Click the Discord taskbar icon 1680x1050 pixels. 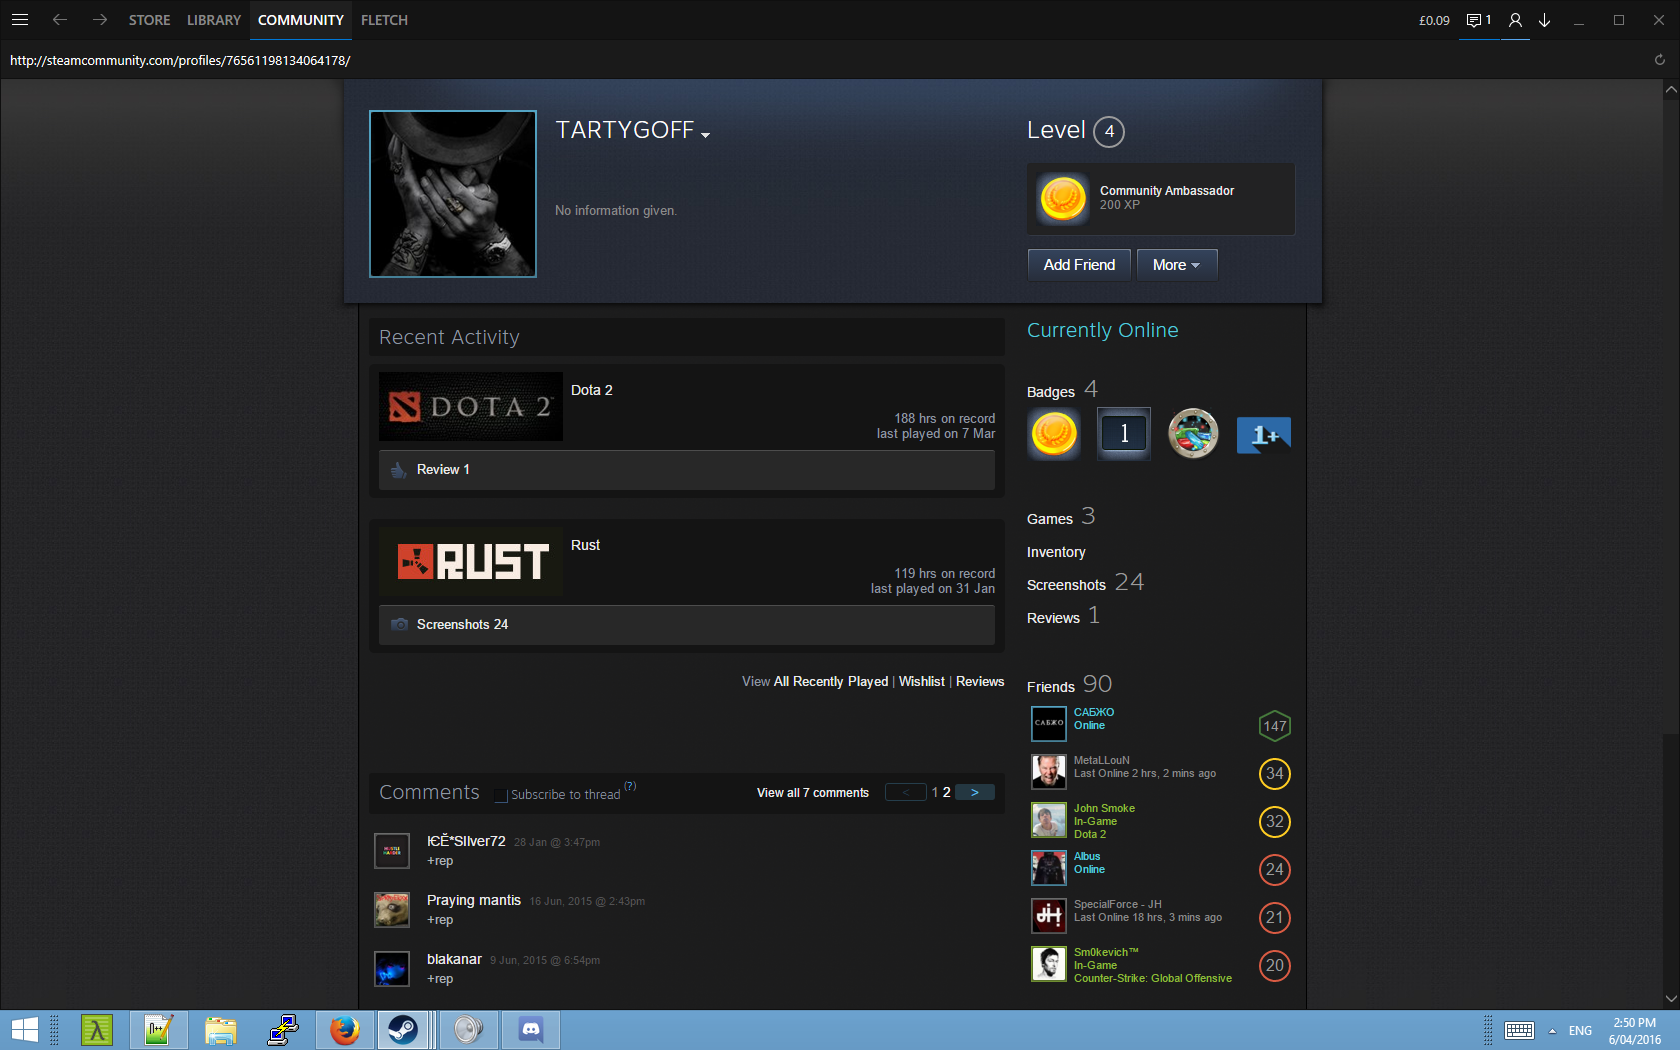[x=531, y=1029]
